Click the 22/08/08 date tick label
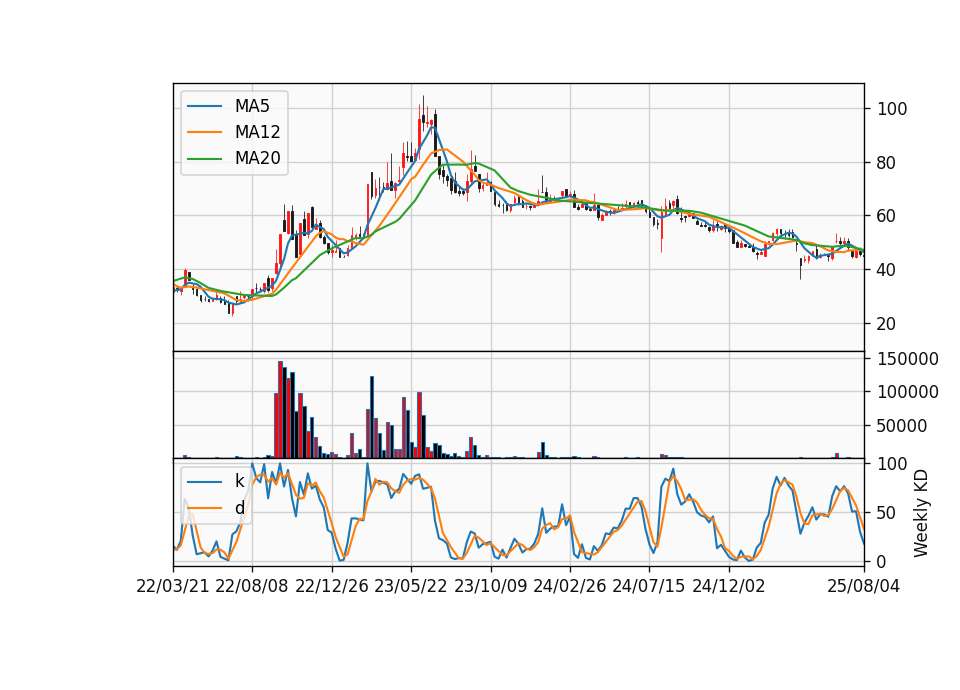 [x=252, y=586]
